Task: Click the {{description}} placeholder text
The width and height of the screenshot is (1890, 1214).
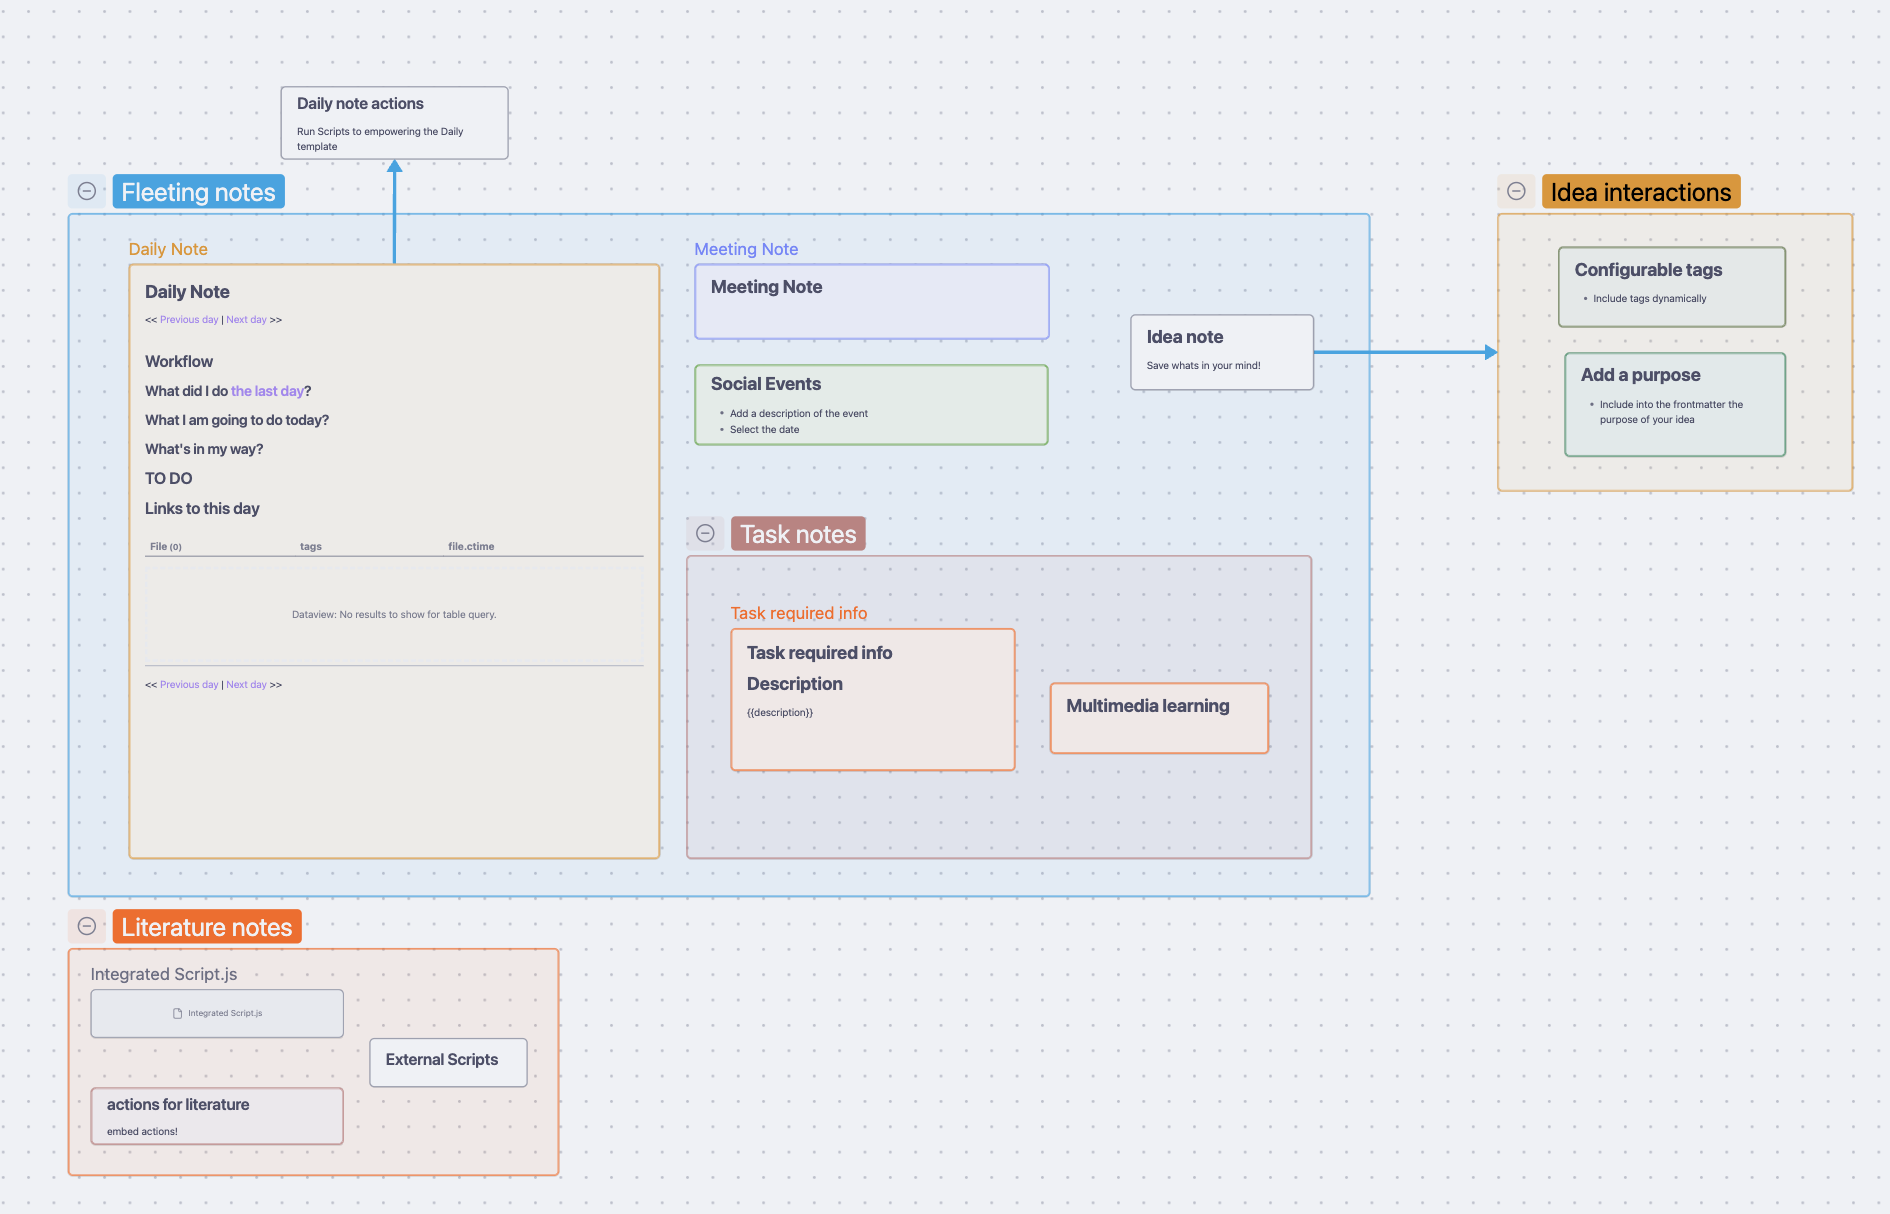Action: pyautogui.click(x=780, y=713)
